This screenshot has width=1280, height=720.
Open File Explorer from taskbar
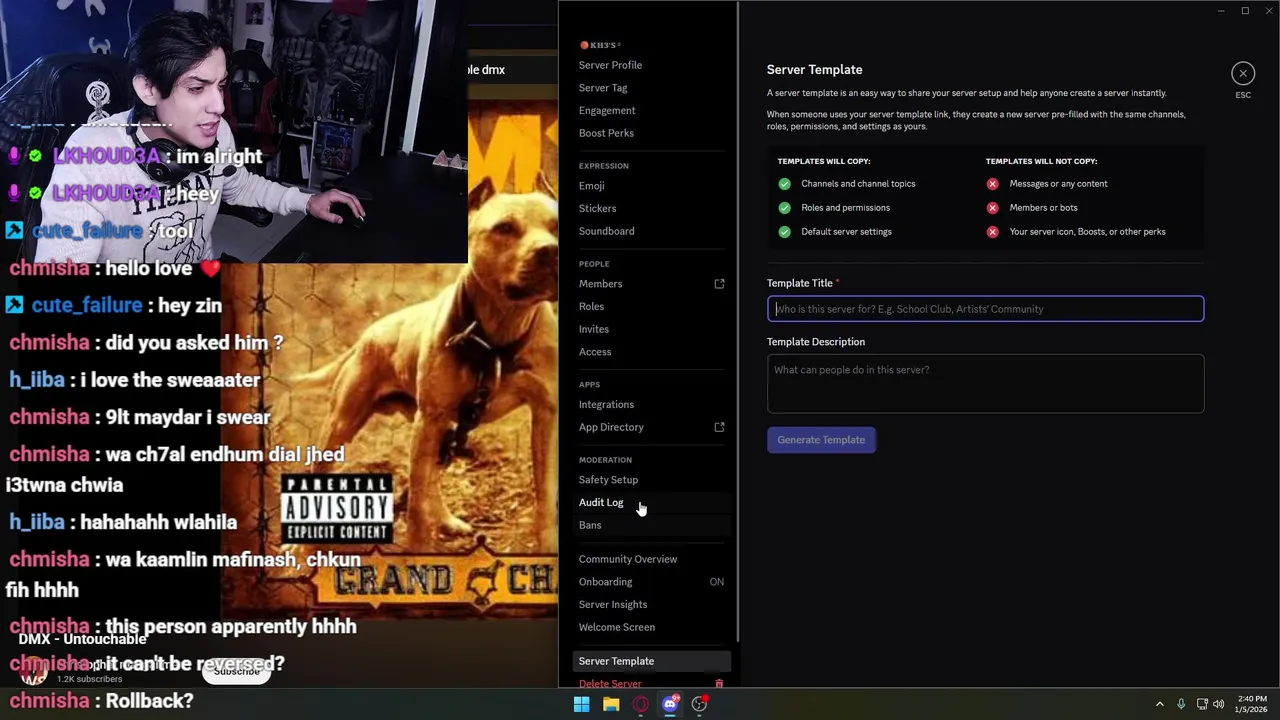(x=611, y=704)
